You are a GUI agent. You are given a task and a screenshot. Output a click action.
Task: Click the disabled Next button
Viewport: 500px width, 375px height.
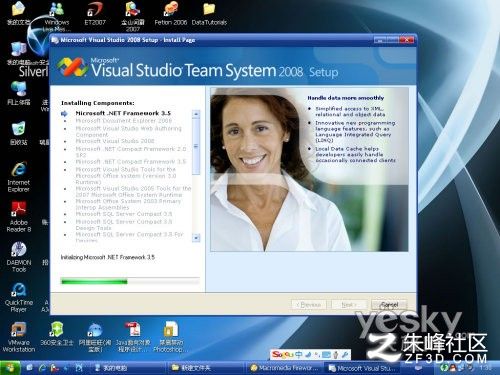(x=349, y=305)
